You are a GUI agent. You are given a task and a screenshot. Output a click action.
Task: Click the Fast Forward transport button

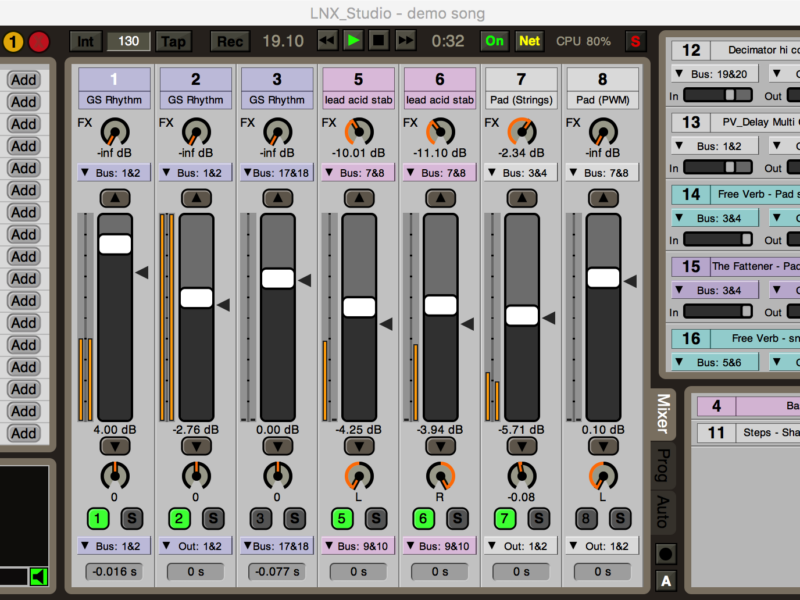405,41
